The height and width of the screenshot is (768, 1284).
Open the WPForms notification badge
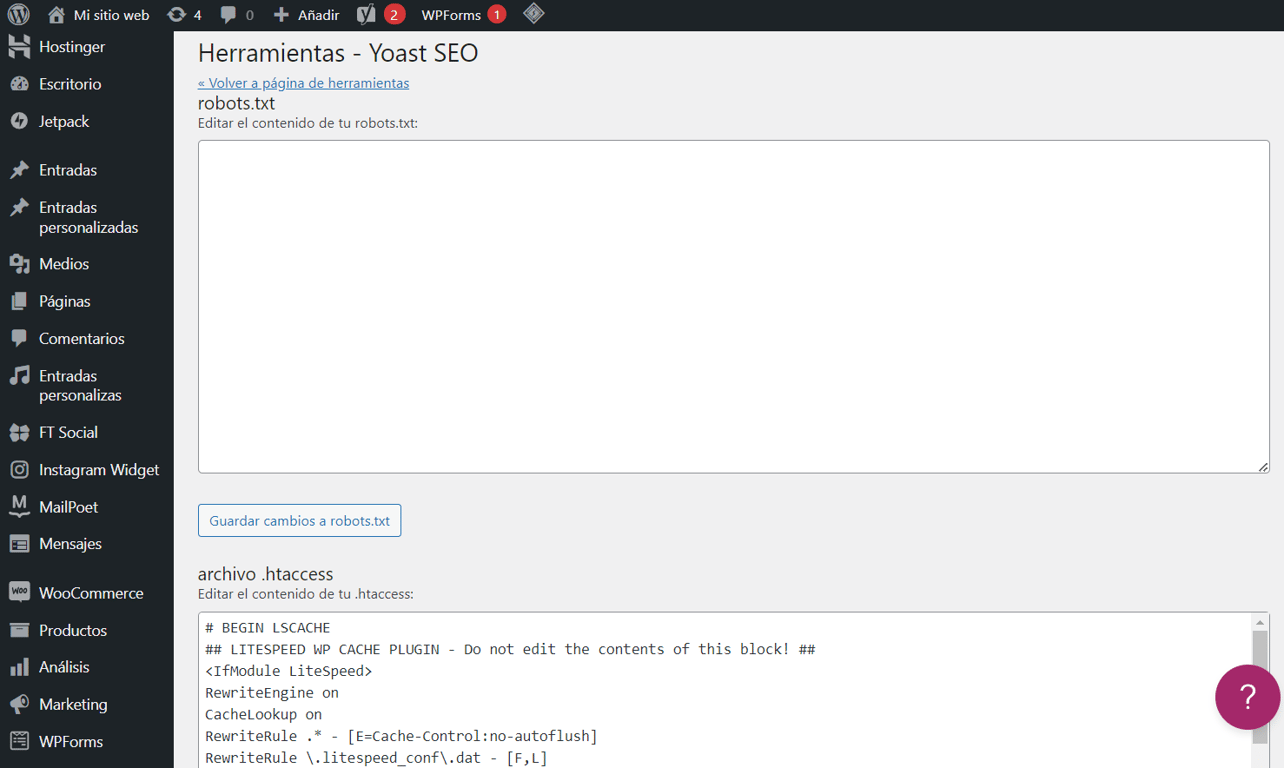point(499,14)
